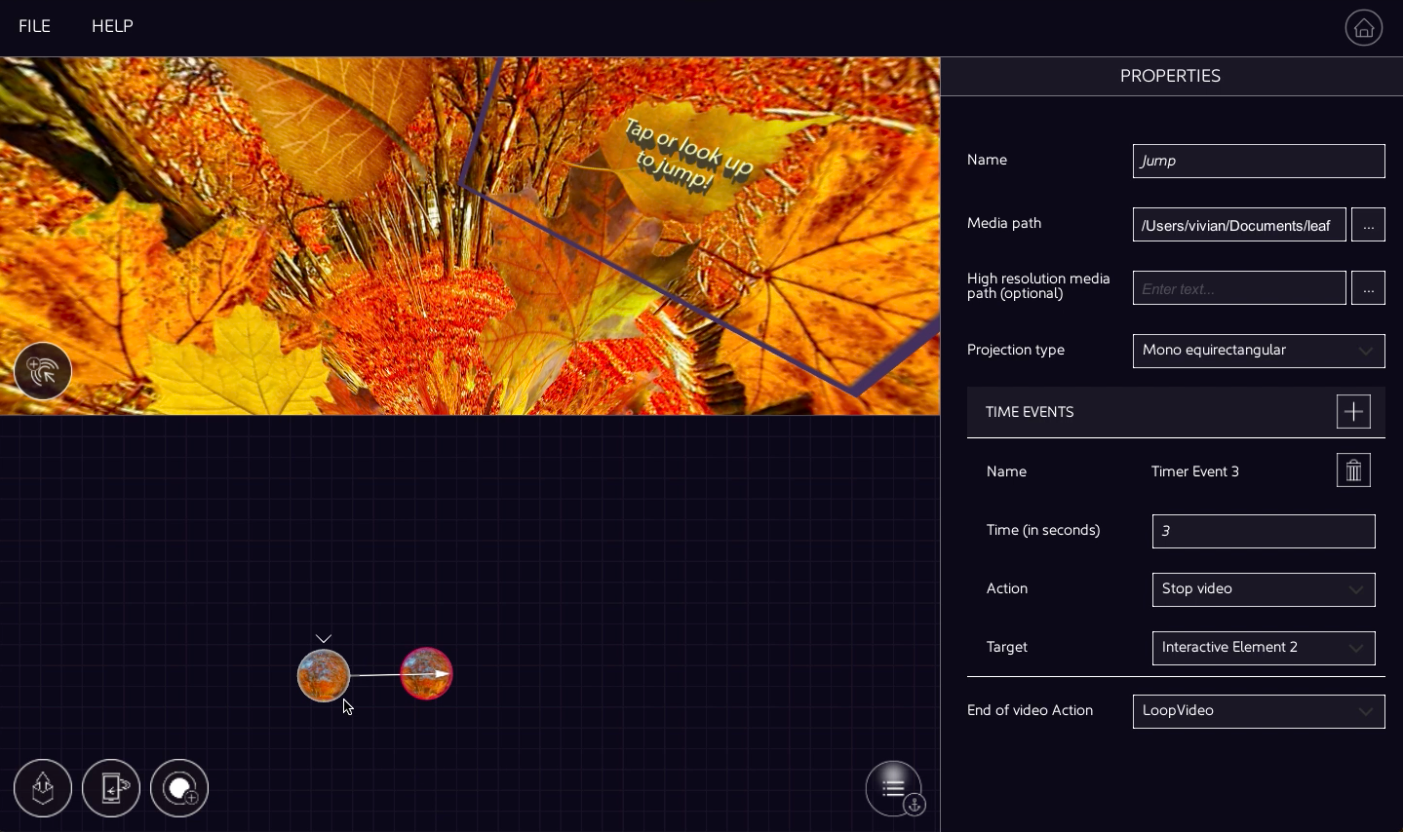The image size is (1403, 832).
Task: Delete Timer Event 3 using the trash icon
Action: pos(1354,470)
